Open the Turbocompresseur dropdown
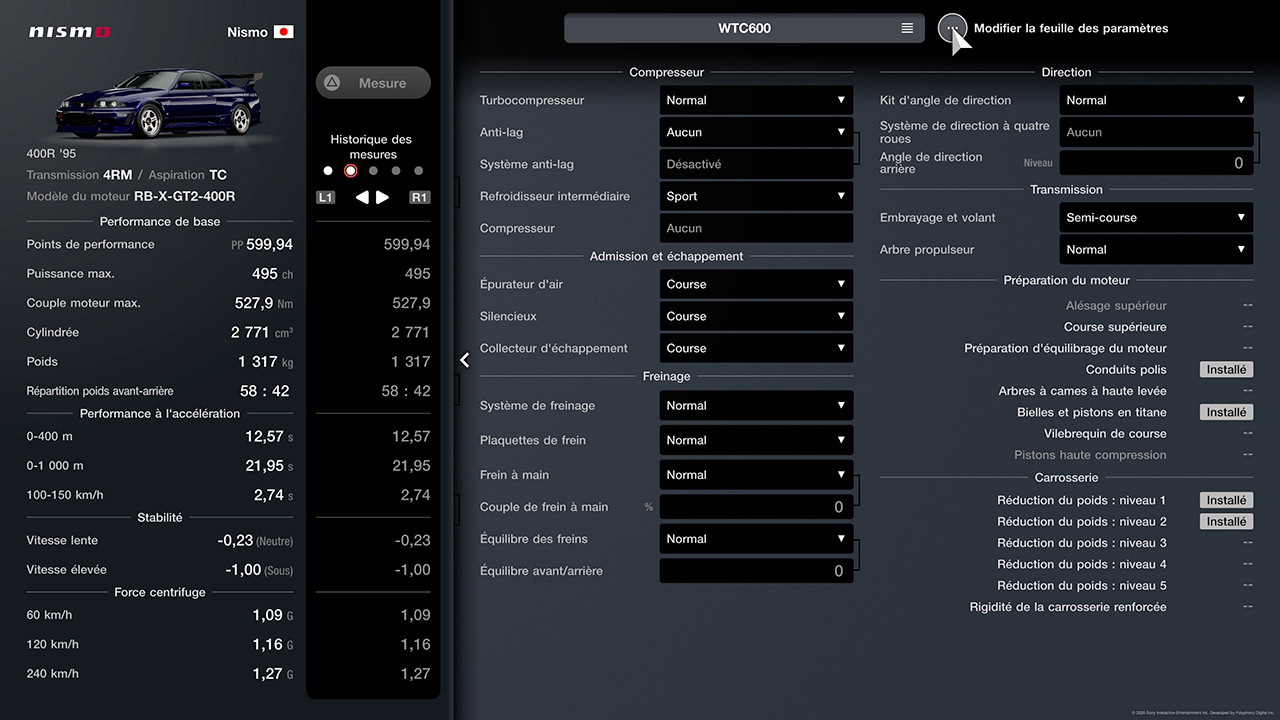 [756, 100]
